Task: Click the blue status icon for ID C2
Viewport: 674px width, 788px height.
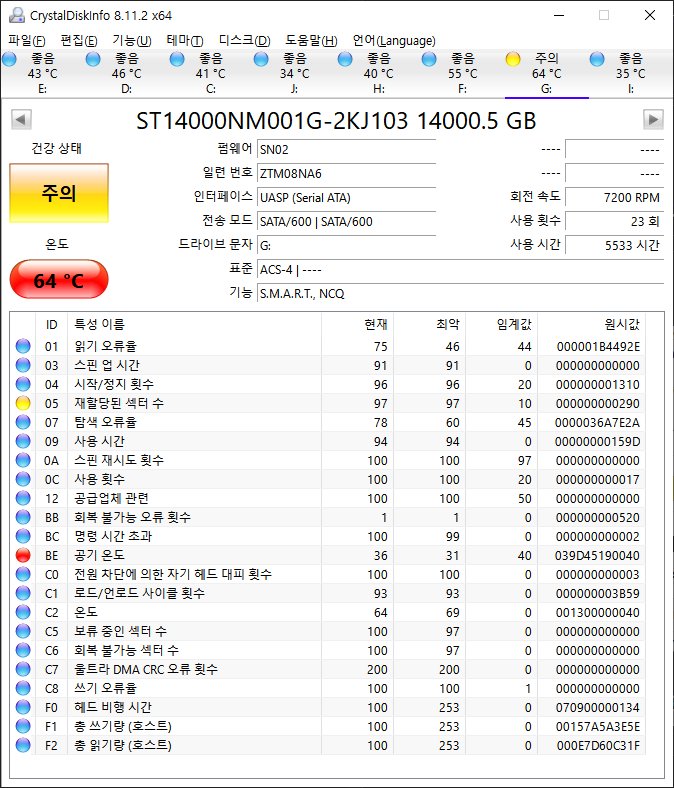Action: pos(23,612)
